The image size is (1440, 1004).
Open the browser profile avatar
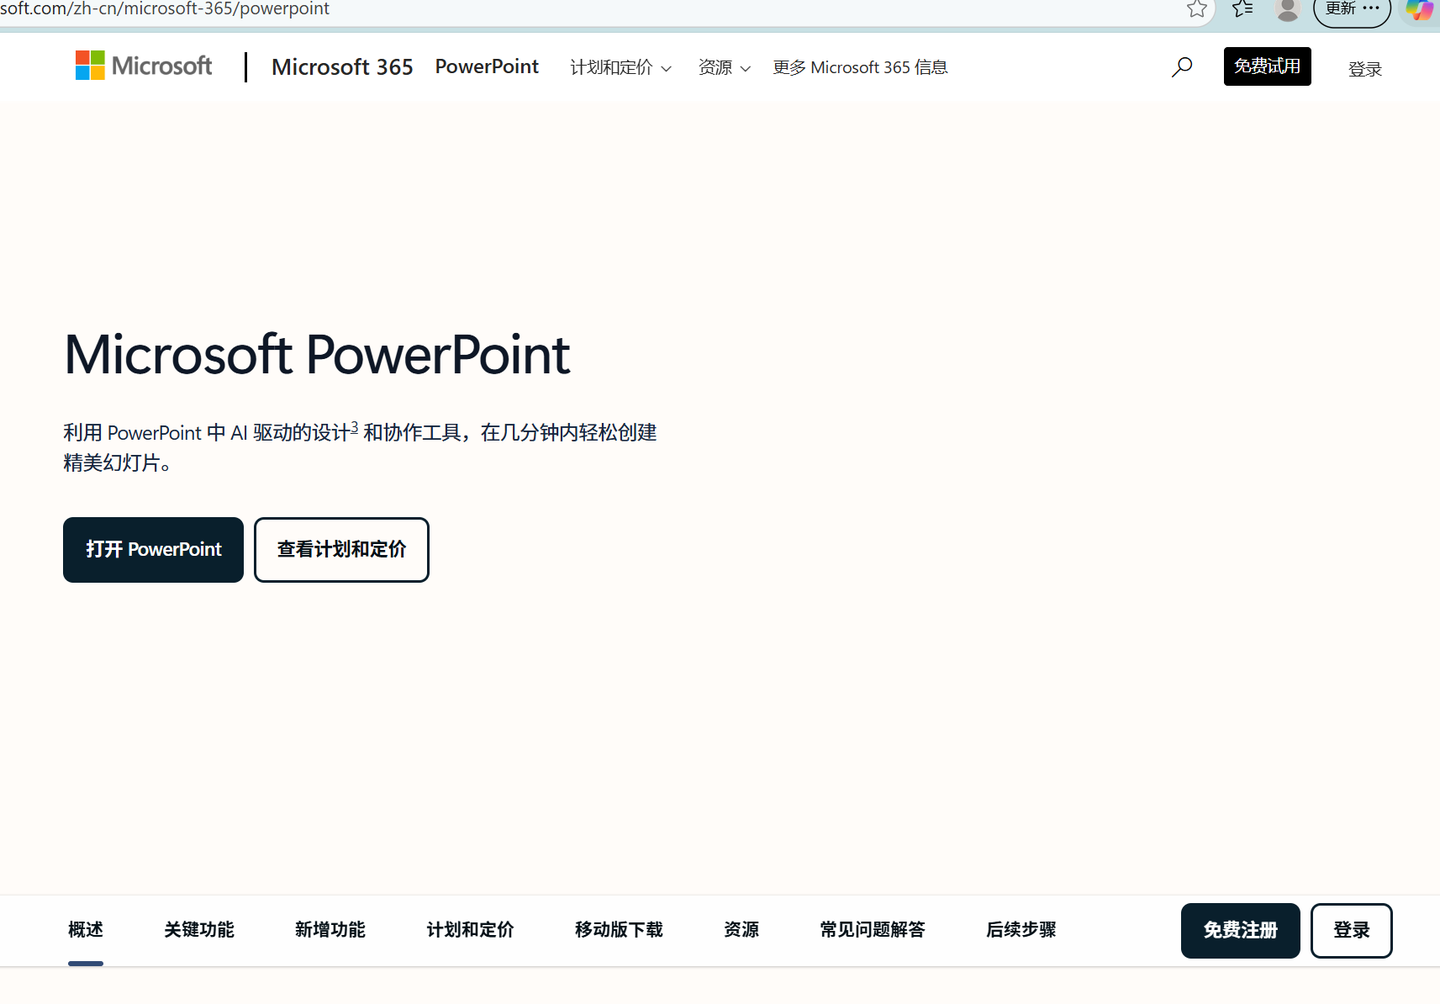[1288, 10]
